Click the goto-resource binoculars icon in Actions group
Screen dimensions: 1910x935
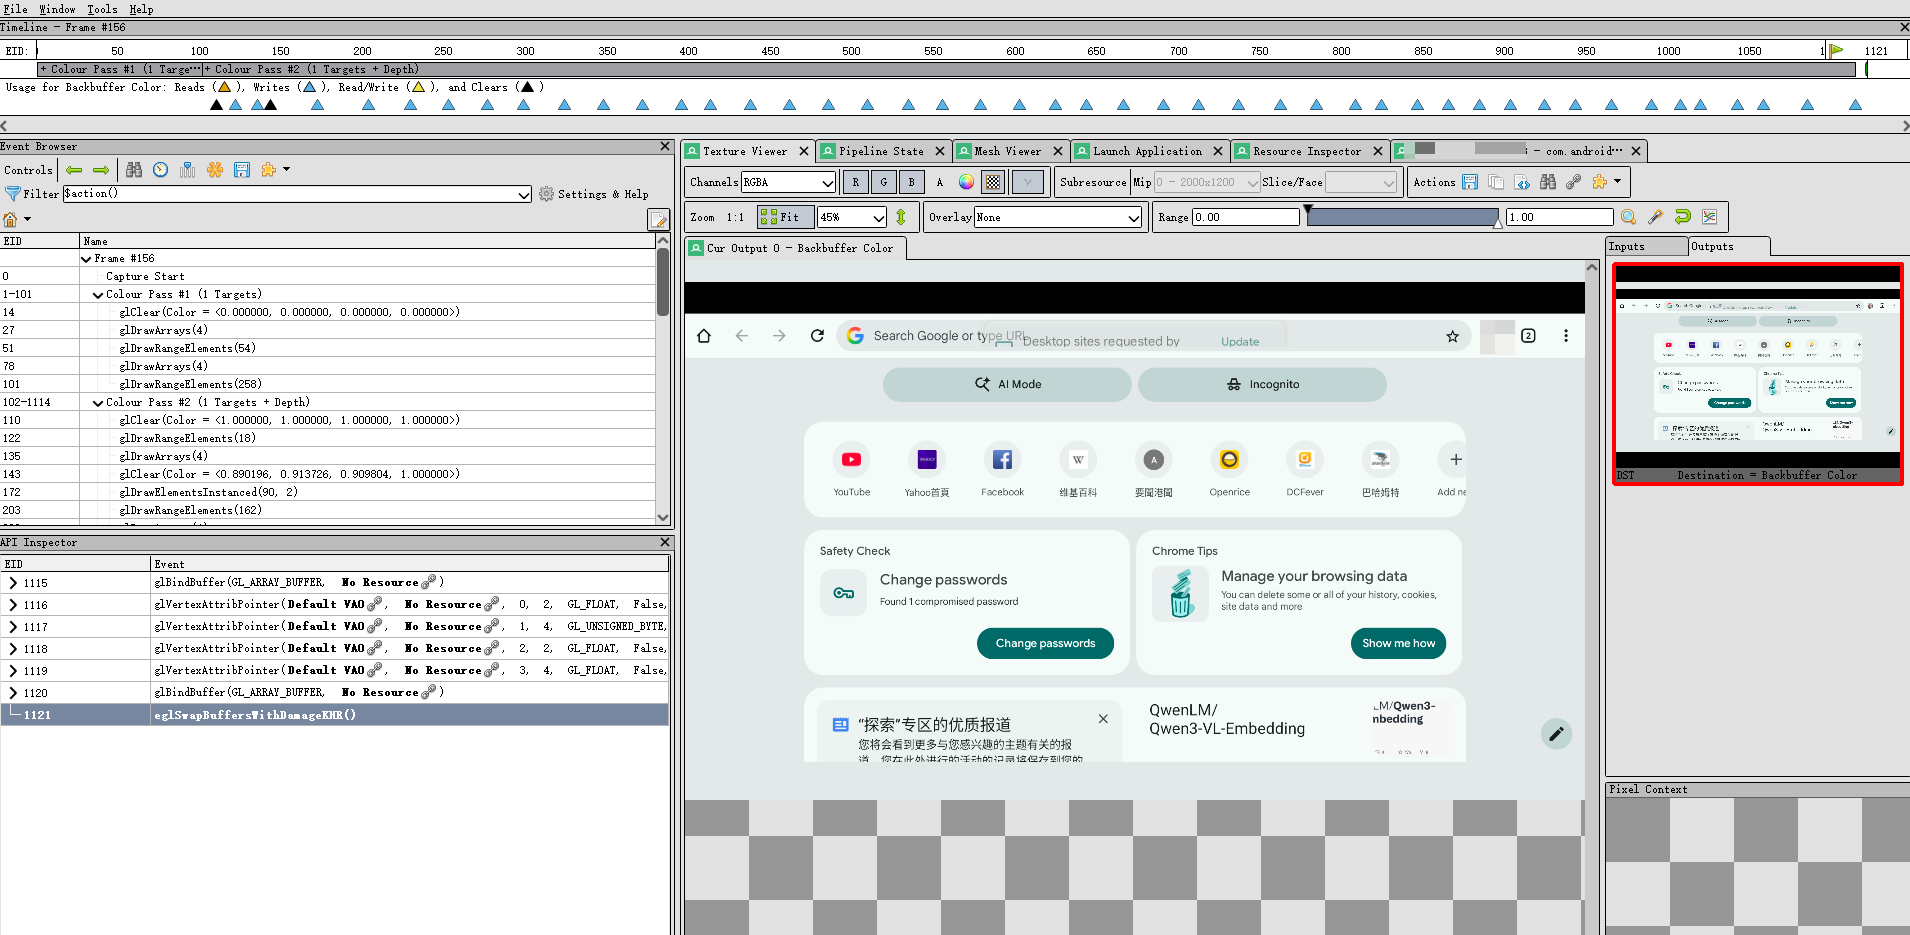[1548, 182]
